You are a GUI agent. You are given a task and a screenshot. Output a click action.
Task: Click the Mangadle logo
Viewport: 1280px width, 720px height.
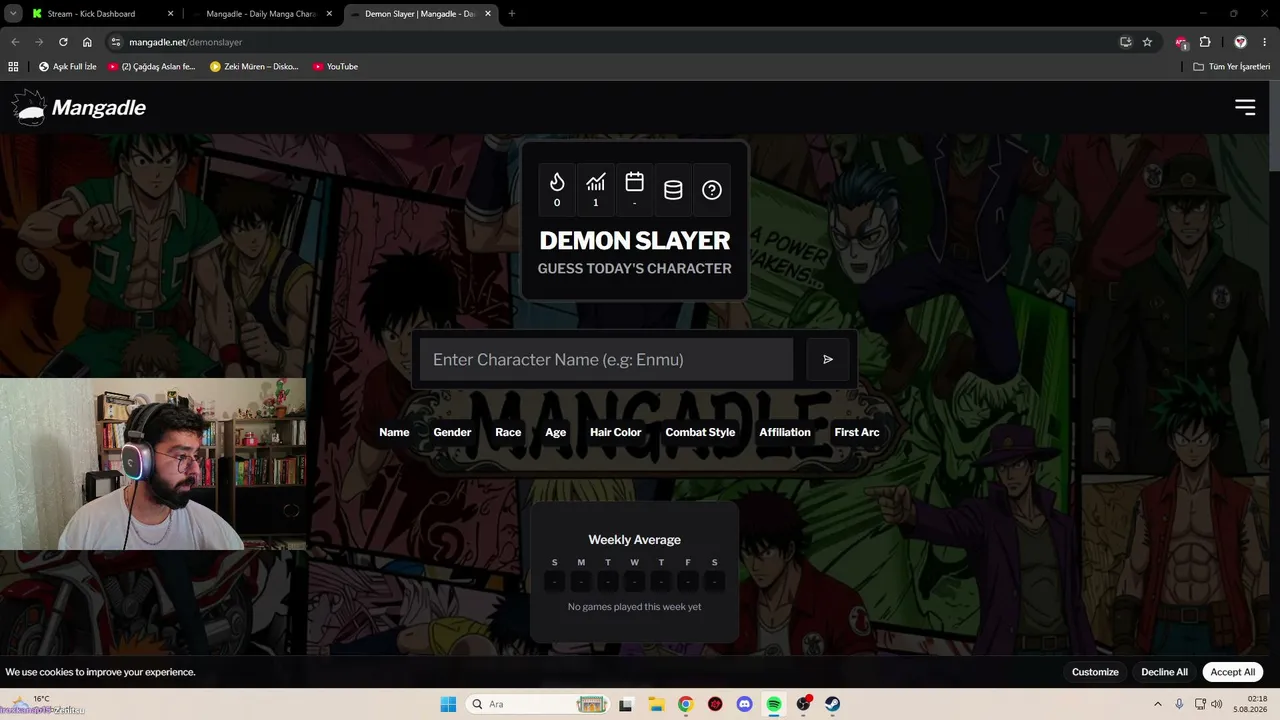(x=79, y=107)
